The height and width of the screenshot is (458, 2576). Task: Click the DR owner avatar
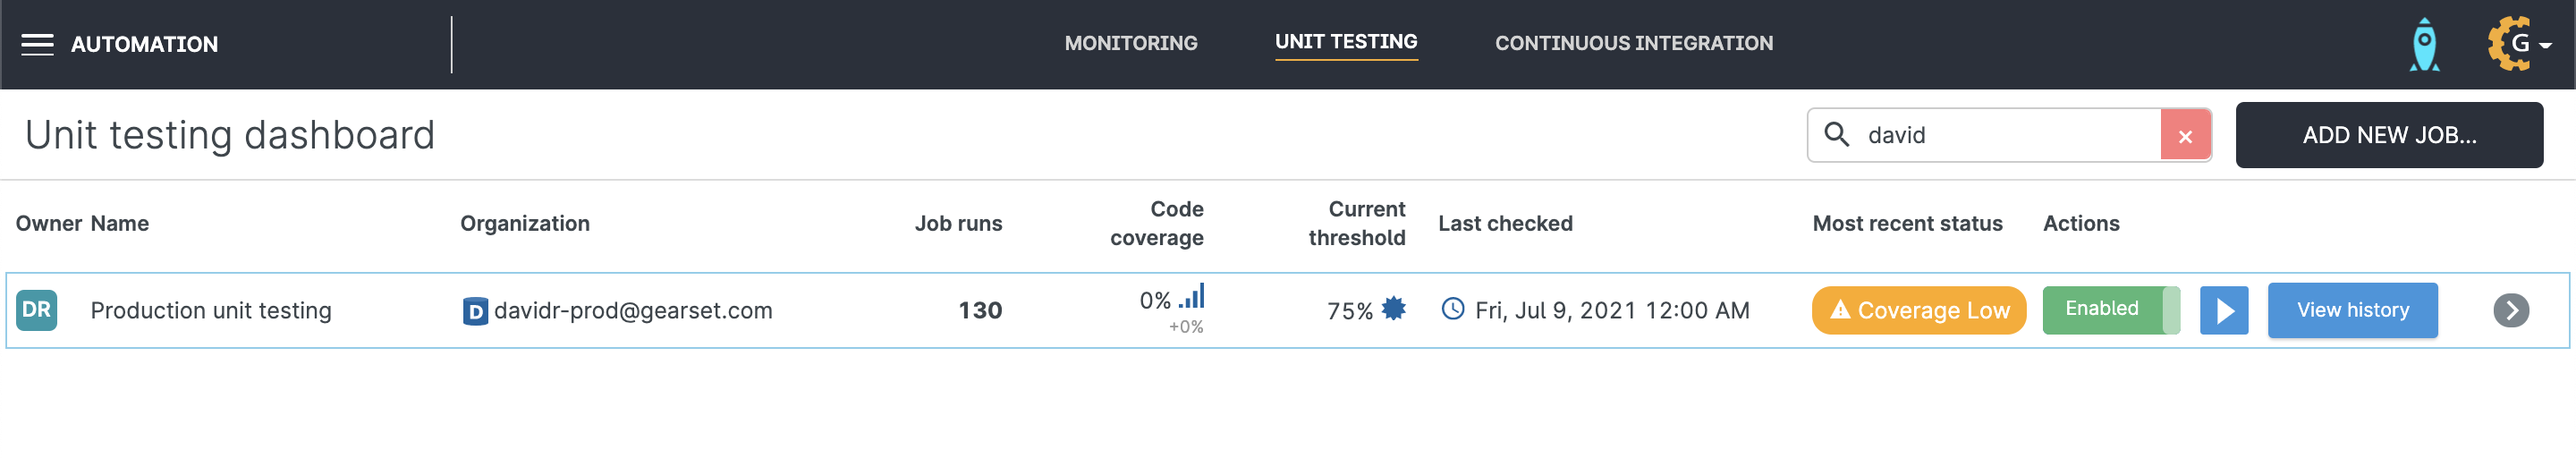37,310
